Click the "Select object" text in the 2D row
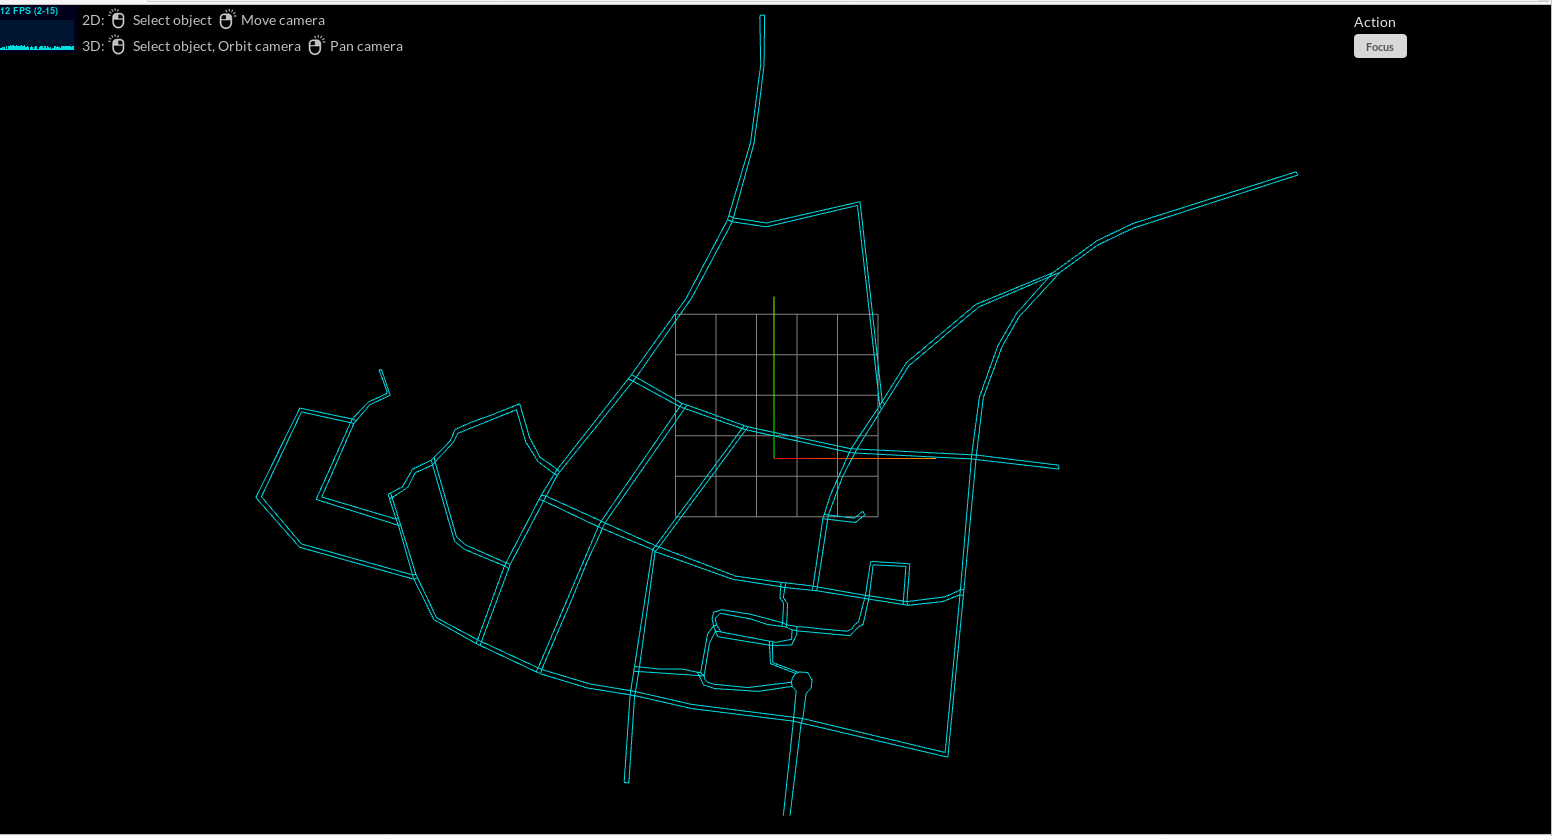The image size is (1552, 836). (172, 20)
